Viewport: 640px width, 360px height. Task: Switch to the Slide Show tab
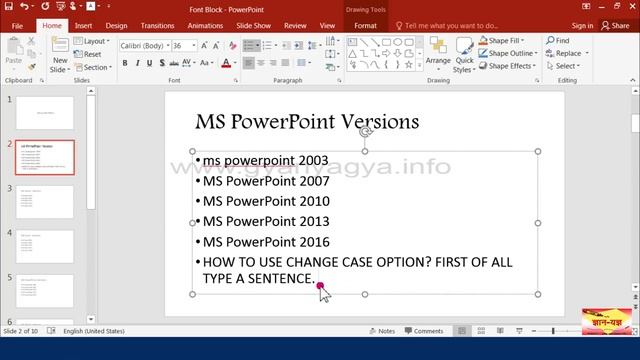click(x=253, y=26)
